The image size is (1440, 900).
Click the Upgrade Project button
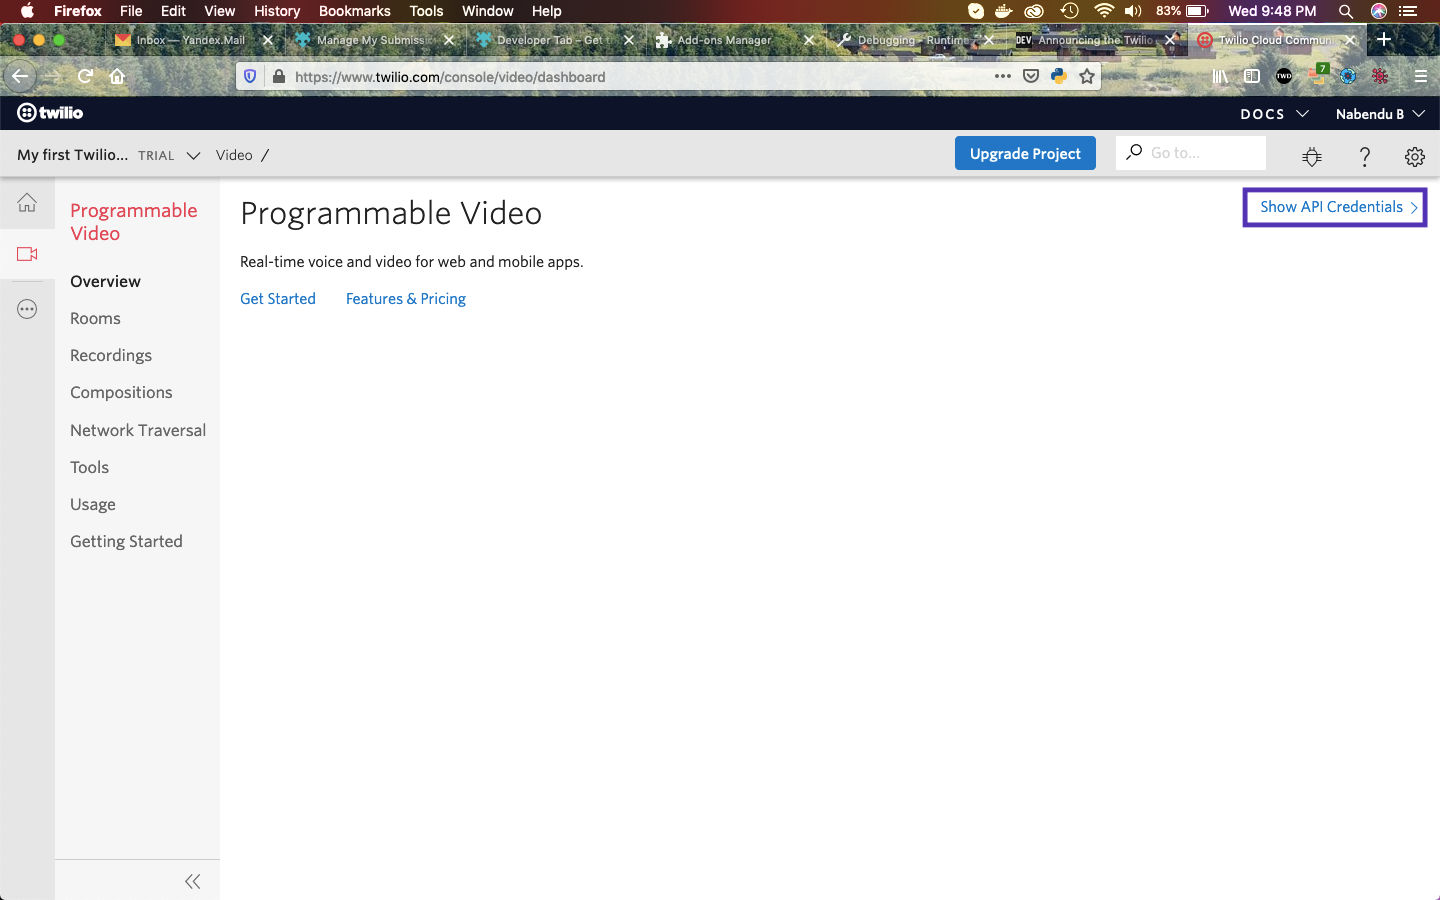click(1025, 153)
